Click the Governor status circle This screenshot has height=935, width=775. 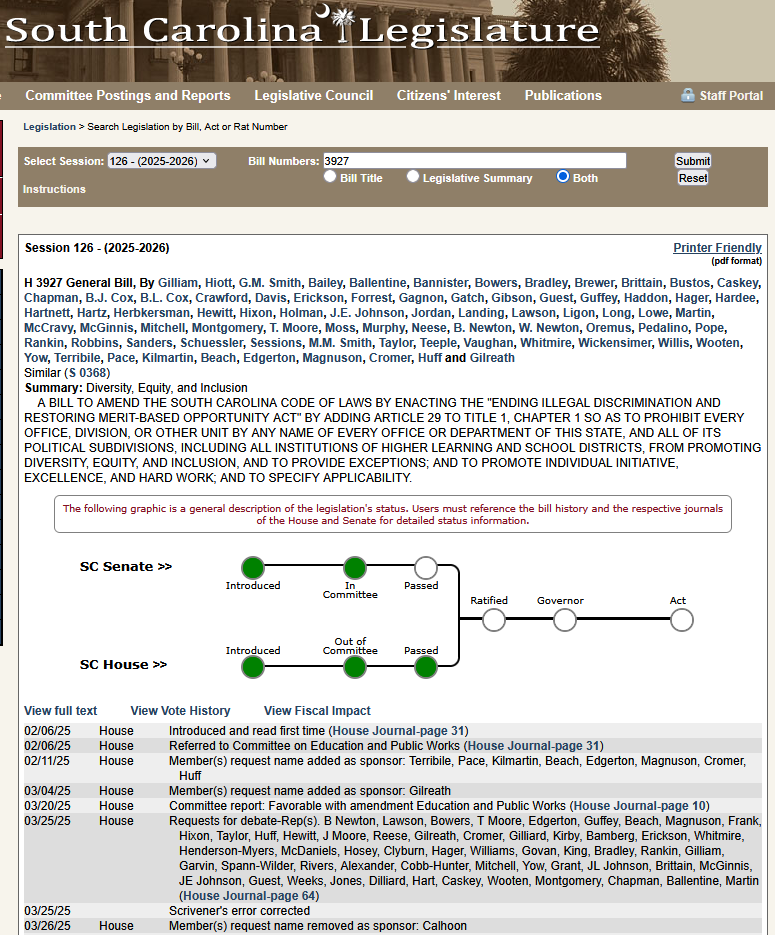pyautogui.click(x=565, y=620)
